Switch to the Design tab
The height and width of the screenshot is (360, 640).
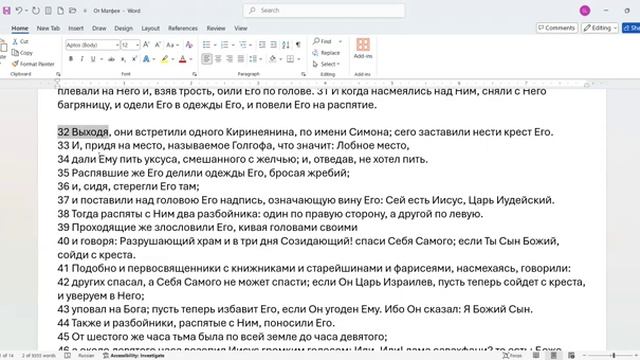[x=124, y=28]
